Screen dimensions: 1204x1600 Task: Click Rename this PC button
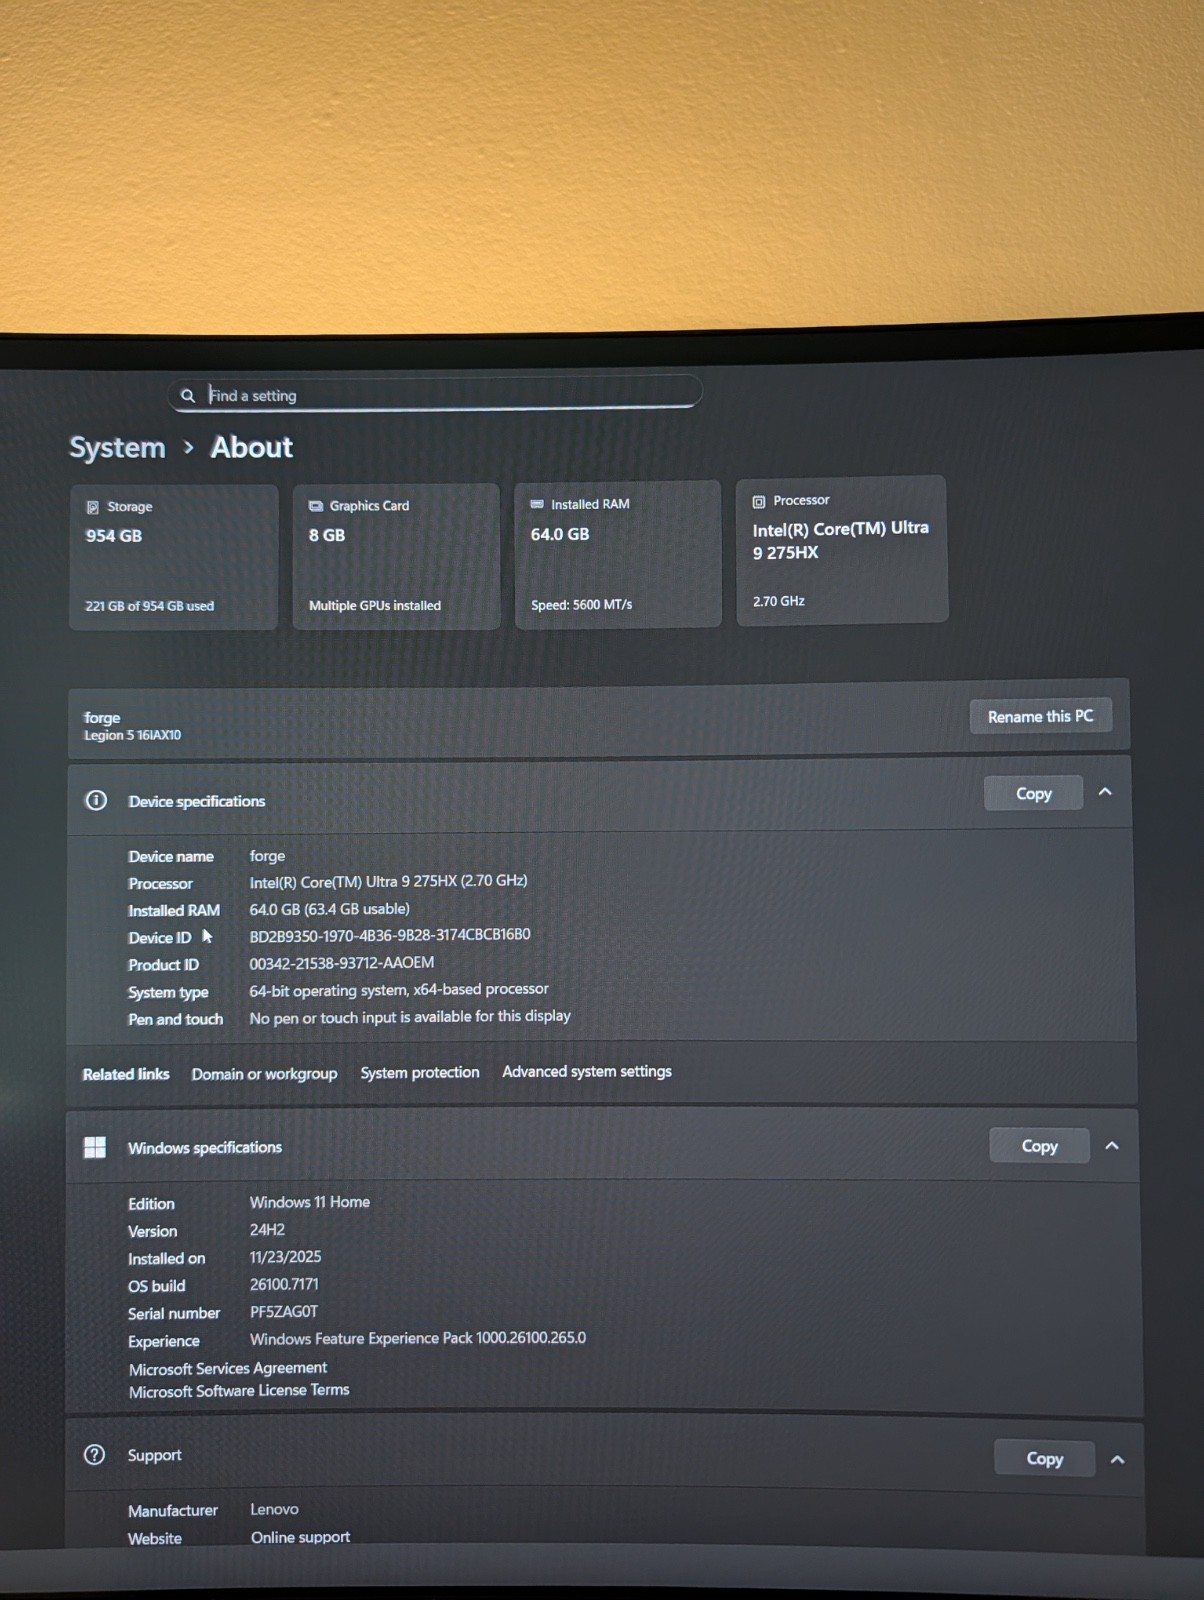click(x=1040, y=716)
